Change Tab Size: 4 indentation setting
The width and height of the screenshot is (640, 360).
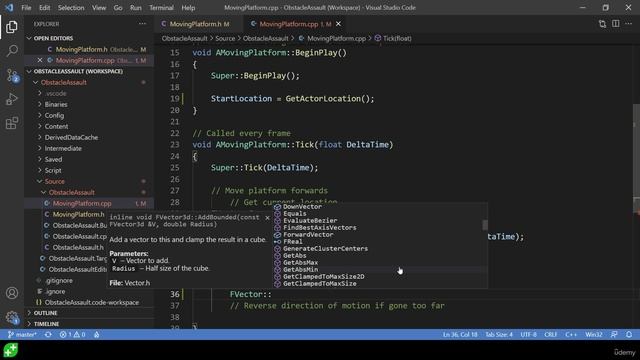point(499,334)
